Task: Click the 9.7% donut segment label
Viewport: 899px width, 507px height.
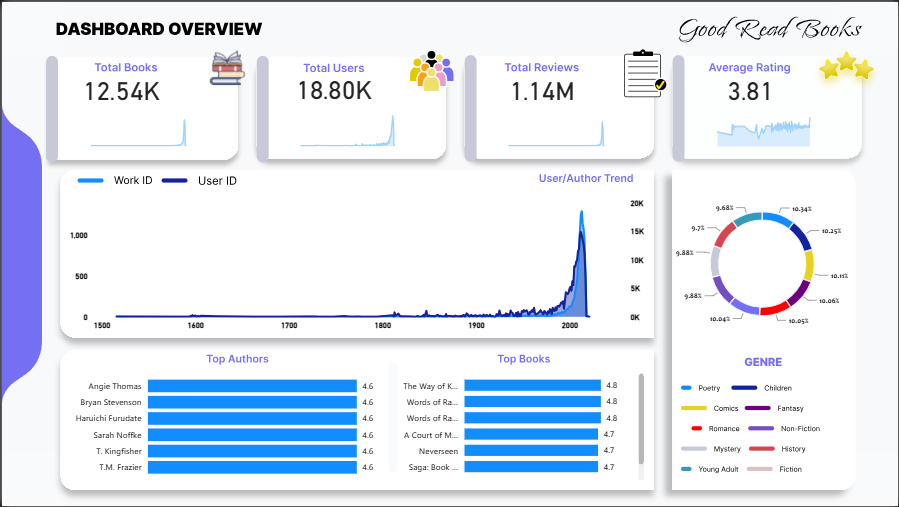Action: pos(698,228)
